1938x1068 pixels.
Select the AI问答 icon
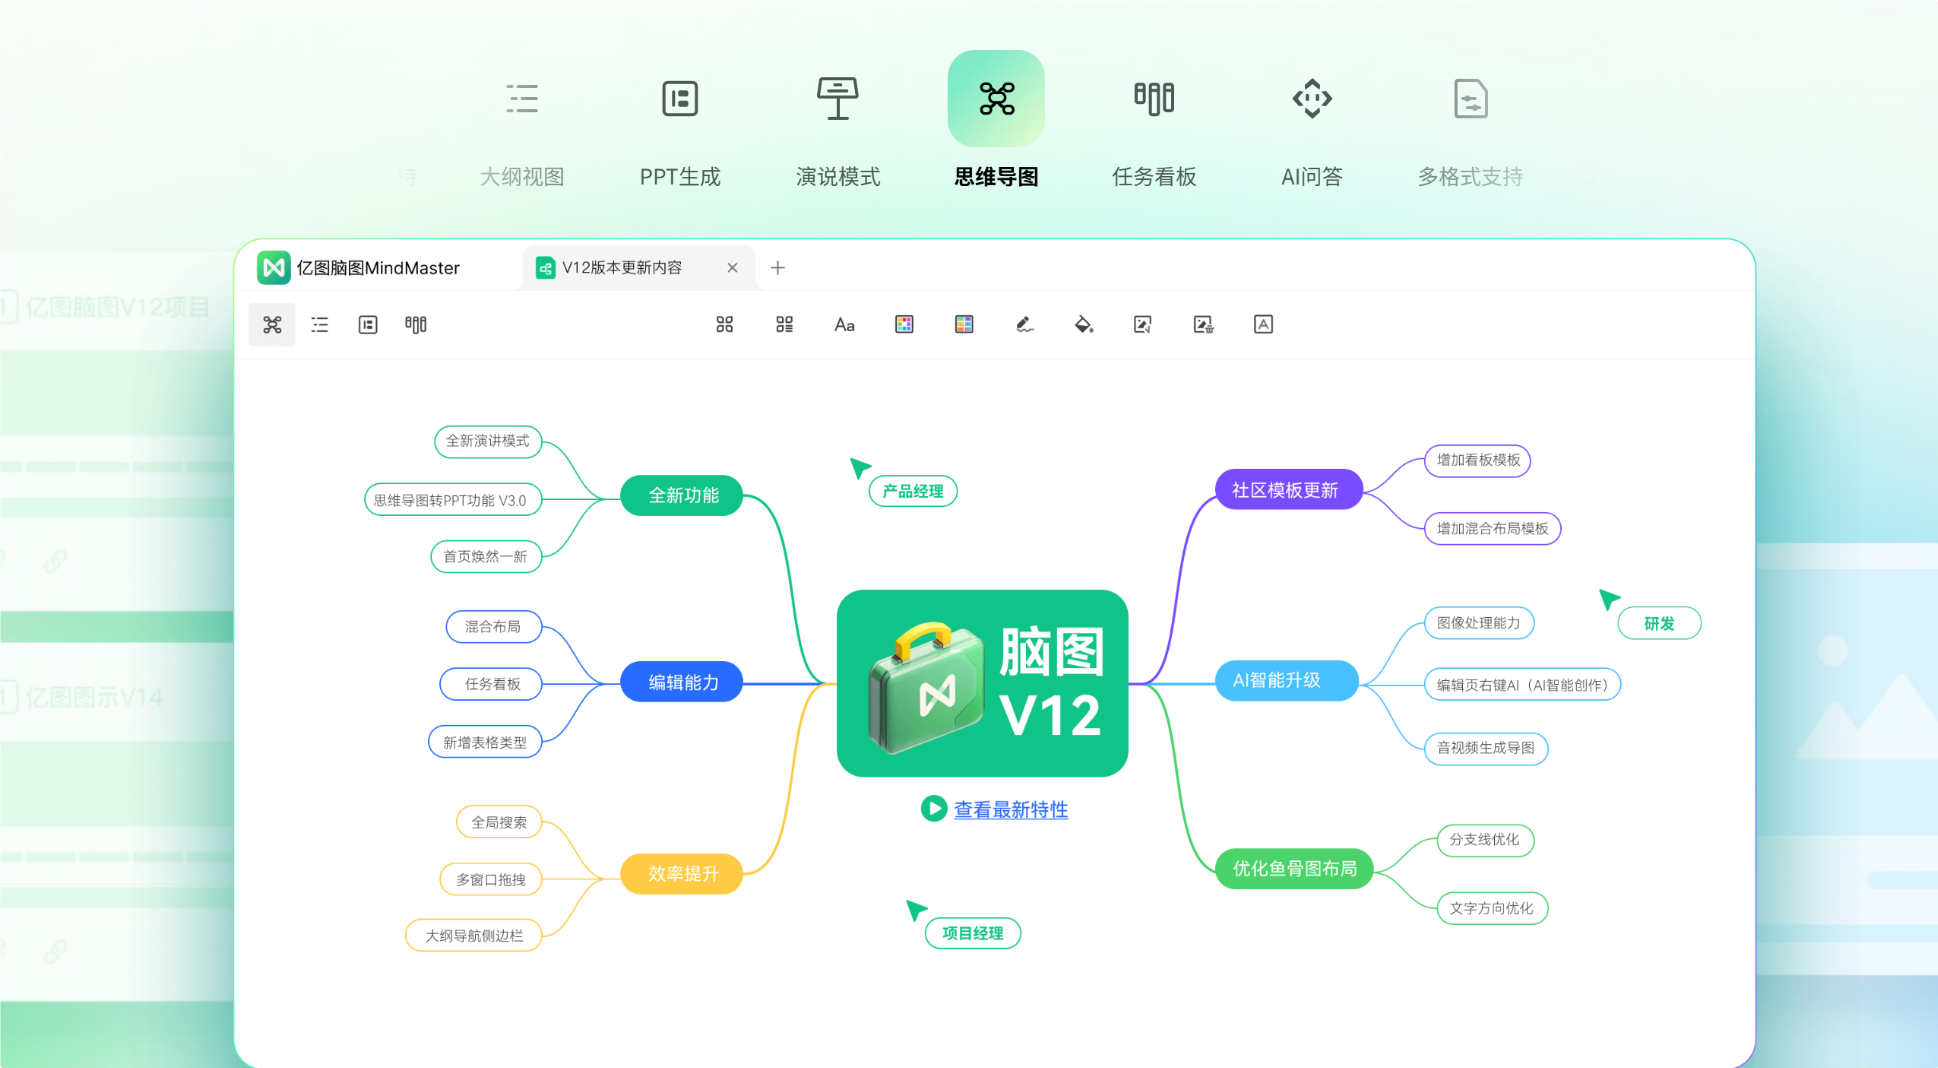point(1312,98)
